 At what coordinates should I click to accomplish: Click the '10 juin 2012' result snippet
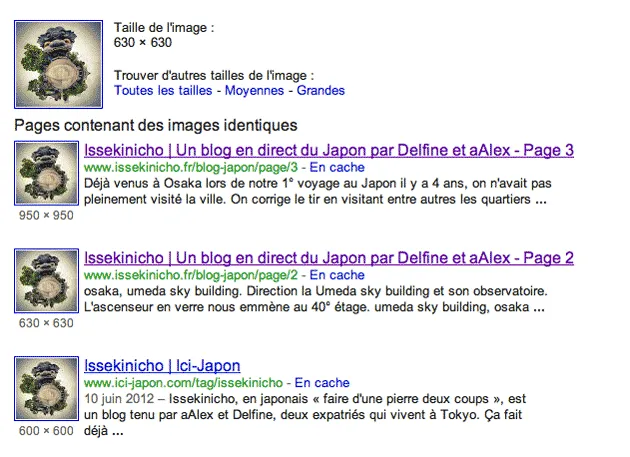305,415
